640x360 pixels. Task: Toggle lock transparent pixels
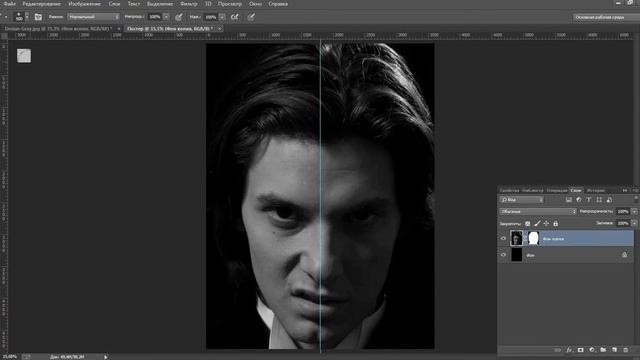pos(527,224)
